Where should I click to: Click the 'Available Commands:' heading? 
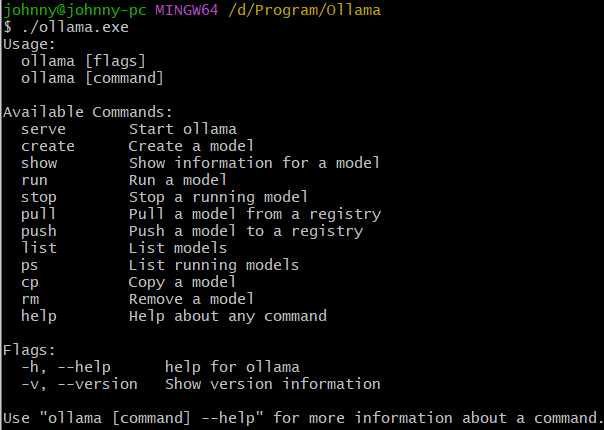[x=87, y=112]
